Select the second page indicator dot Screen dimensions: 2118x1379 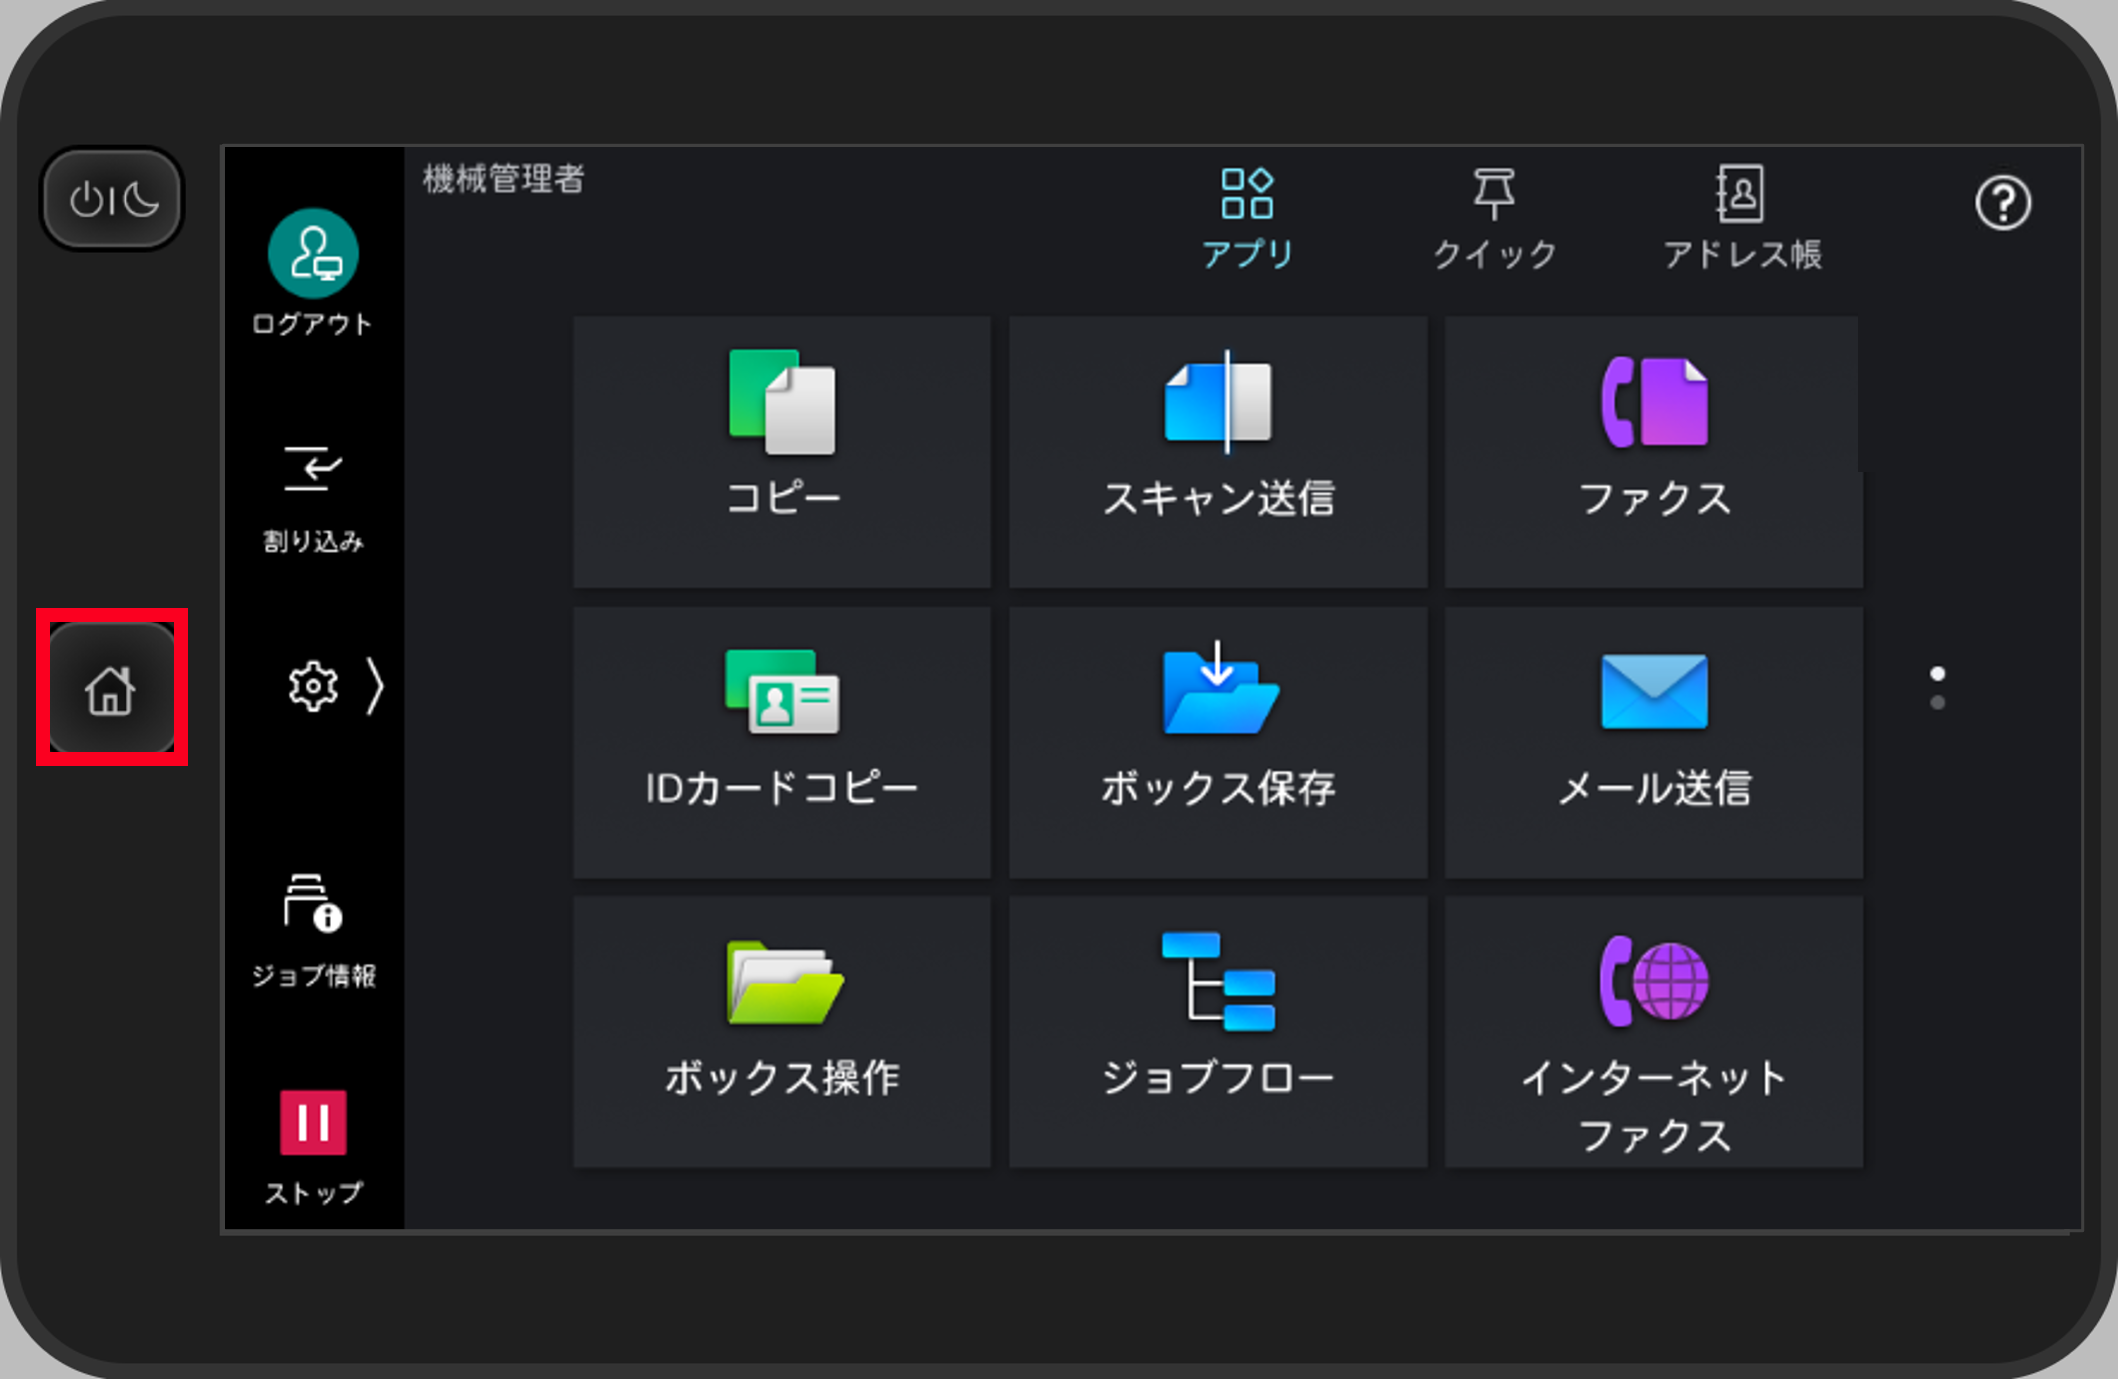coord(1937,703)
